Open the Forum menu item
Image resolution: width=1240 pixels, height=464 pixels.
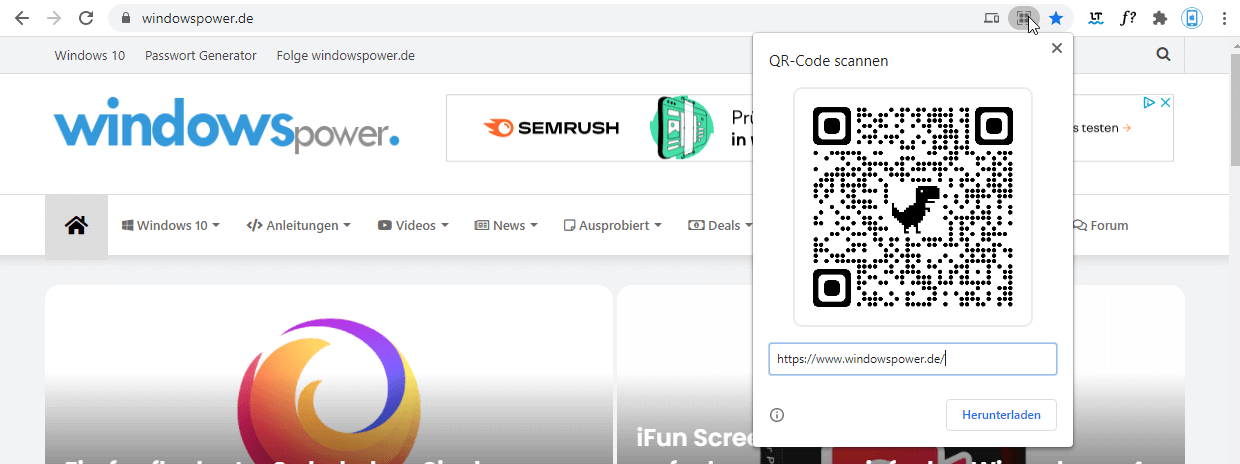pyautogui.click(x=1100, y=226)
